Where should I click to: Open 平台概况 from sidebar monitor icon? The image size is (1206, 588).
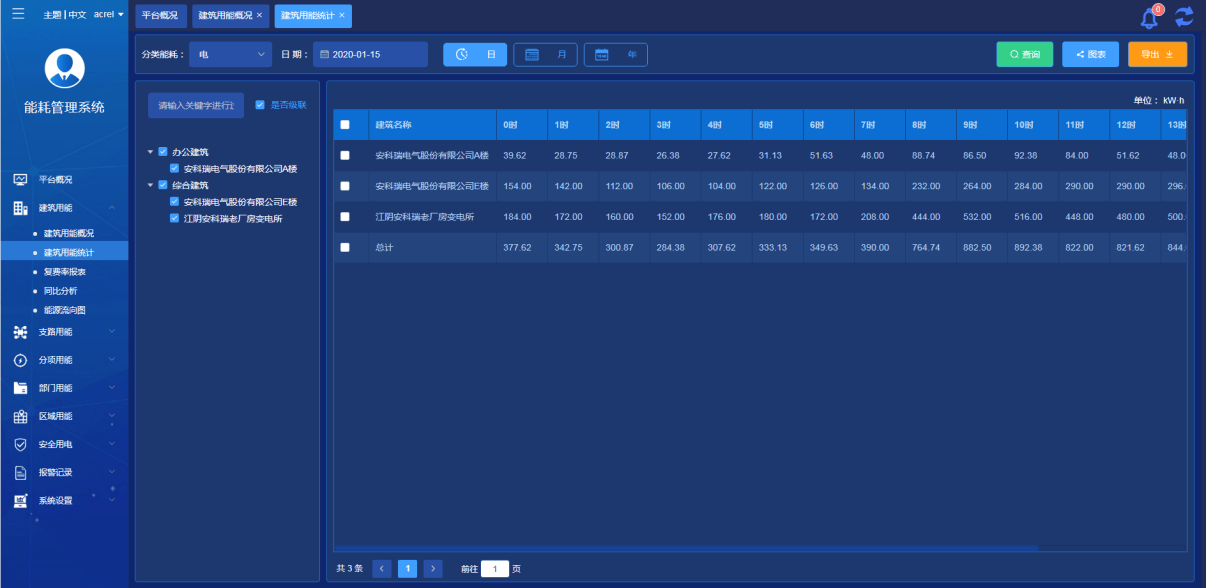[x=20, y=180]
